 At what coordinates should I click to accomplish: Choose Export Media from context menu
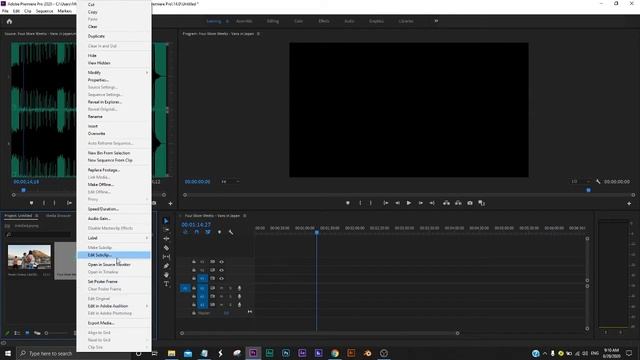pyautogui.click(x=114, y=323)
